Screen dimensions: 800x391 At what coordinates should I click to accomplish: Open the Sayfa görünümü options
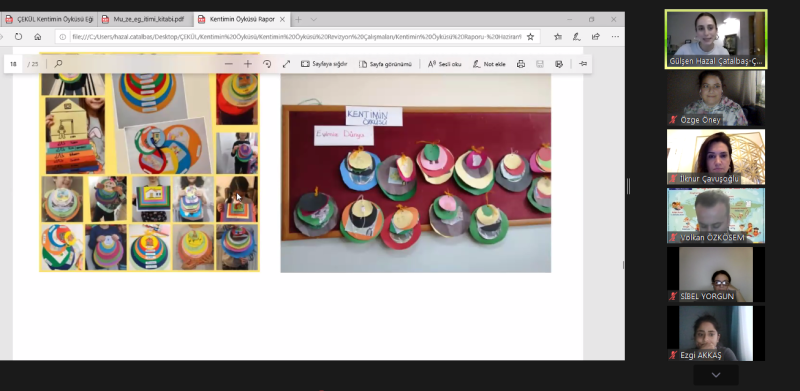[385, 64]
